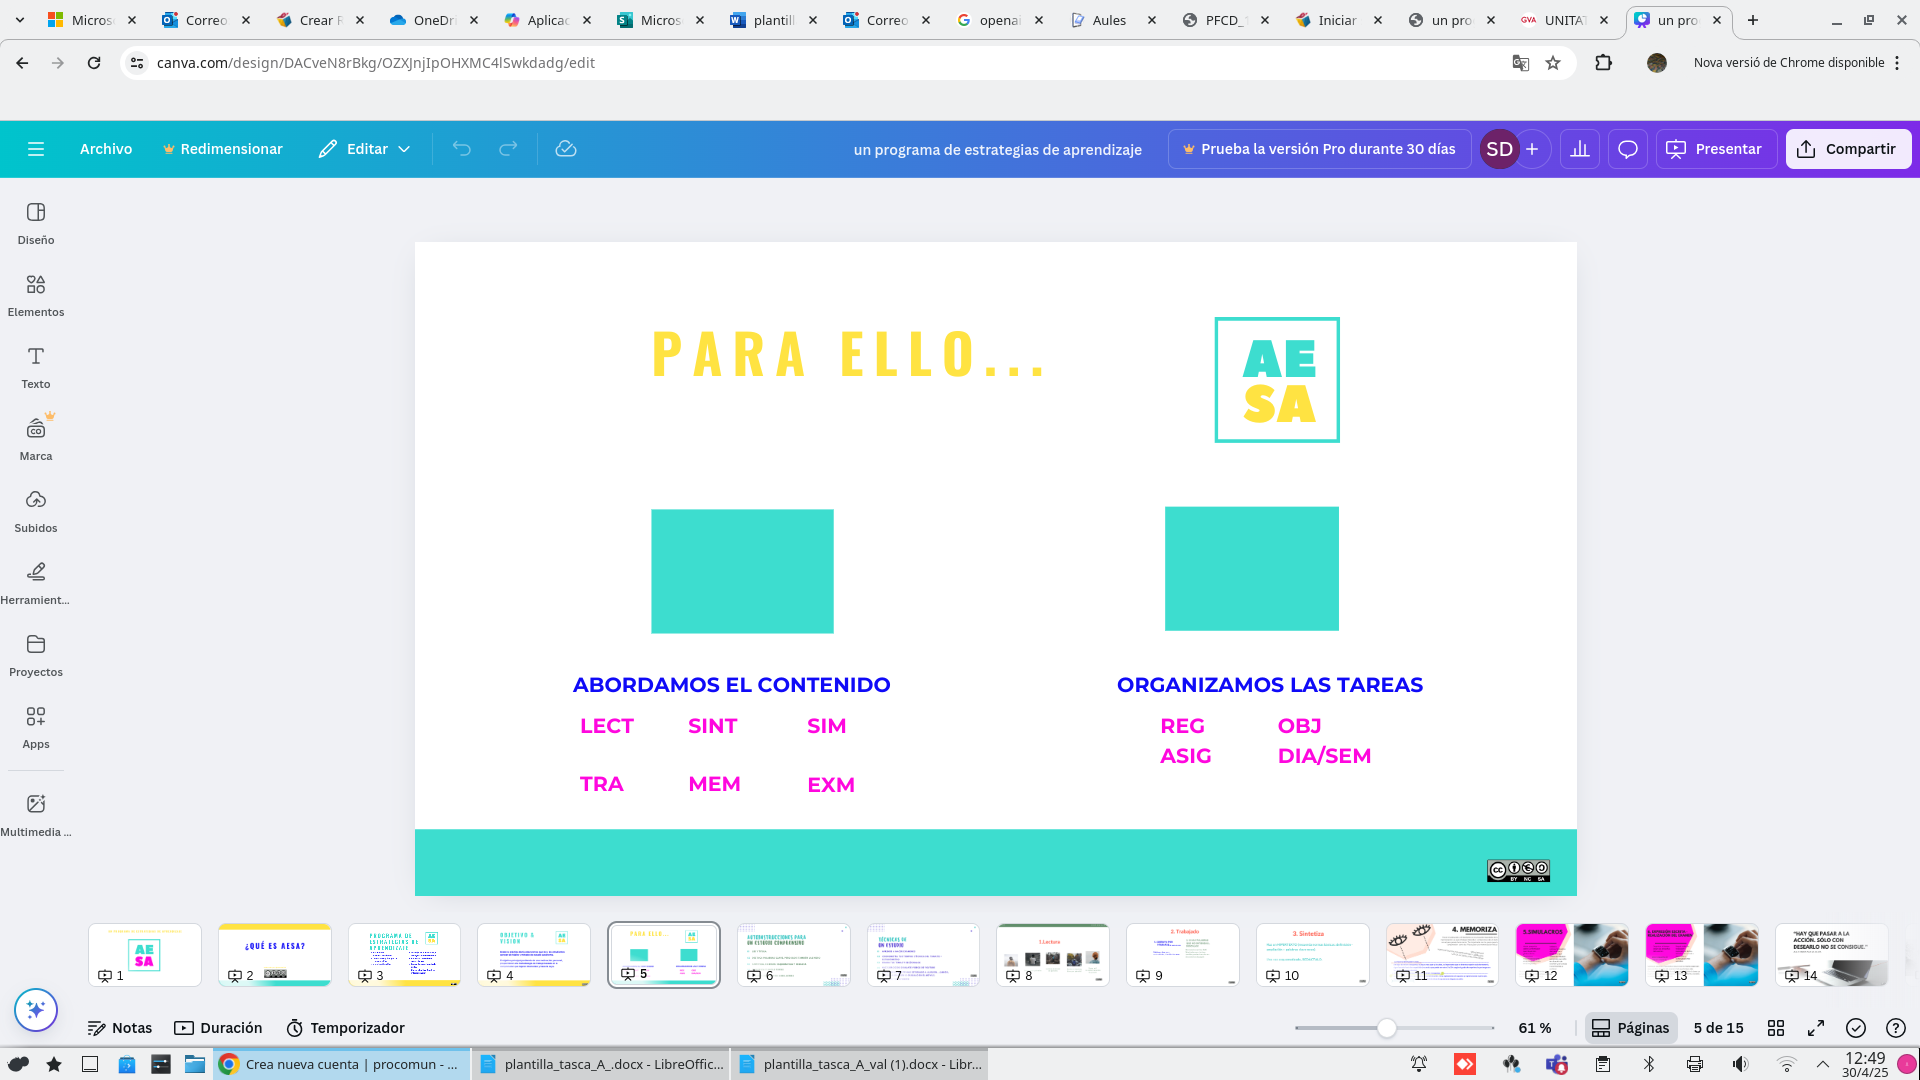Toggle the grid view of pages

[x=1776, y=1028]
